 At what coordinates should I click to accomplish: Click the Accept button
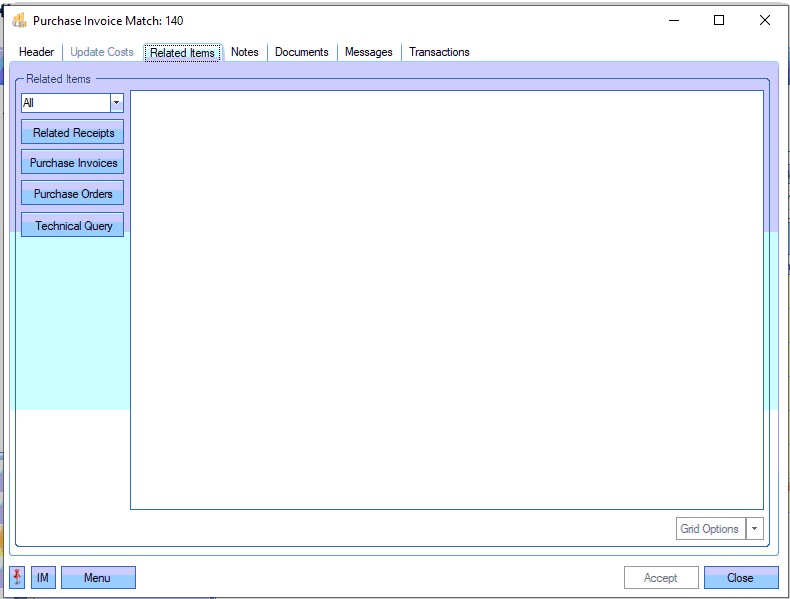(661, 577)
